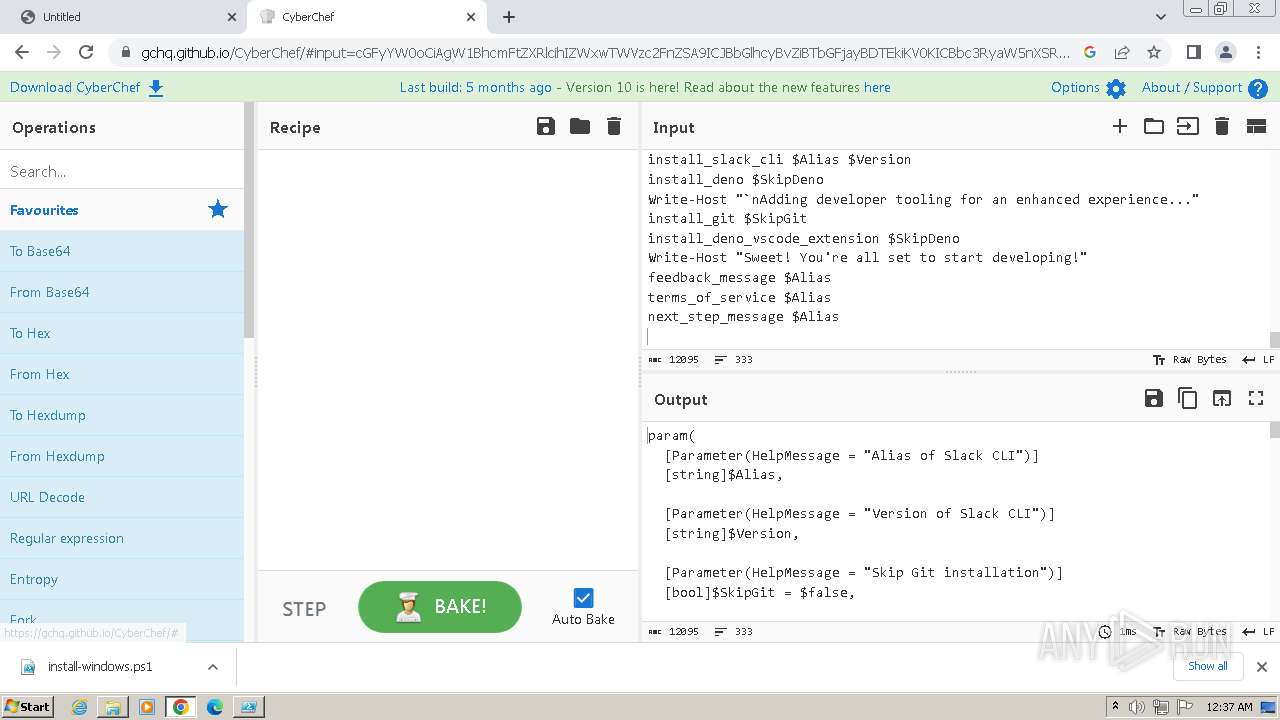Choose the From Hexdump operation
Viewport: 1280px width, 720px height.
pyautogui.click(x=122, y=456)
